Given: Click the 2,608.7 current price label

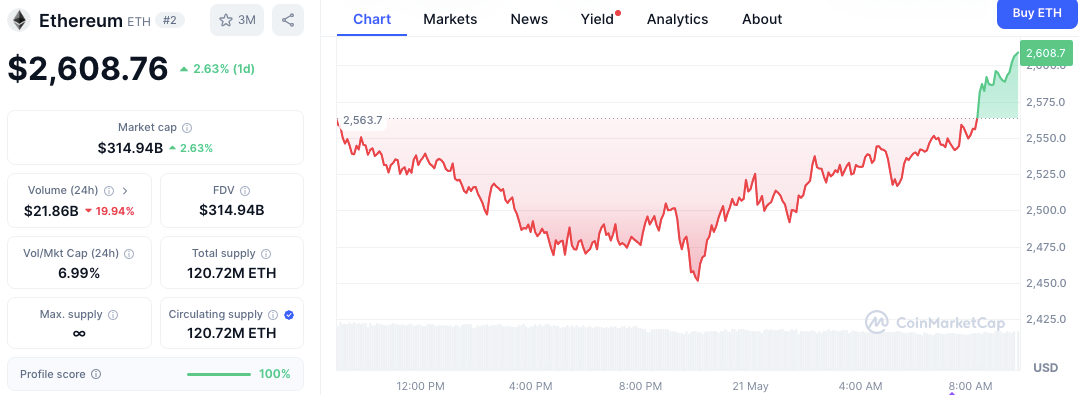Looking at the screenshot, I should (x=1045, y=54).
